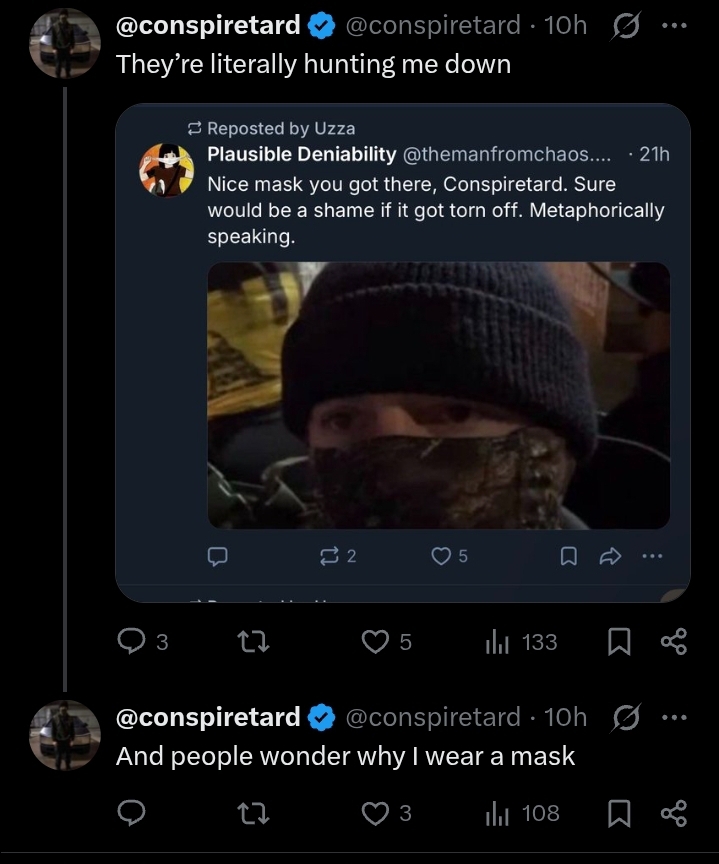Screen dimensions: 719x864
Task: Click the Grok icon on first post
Action: 627,25
